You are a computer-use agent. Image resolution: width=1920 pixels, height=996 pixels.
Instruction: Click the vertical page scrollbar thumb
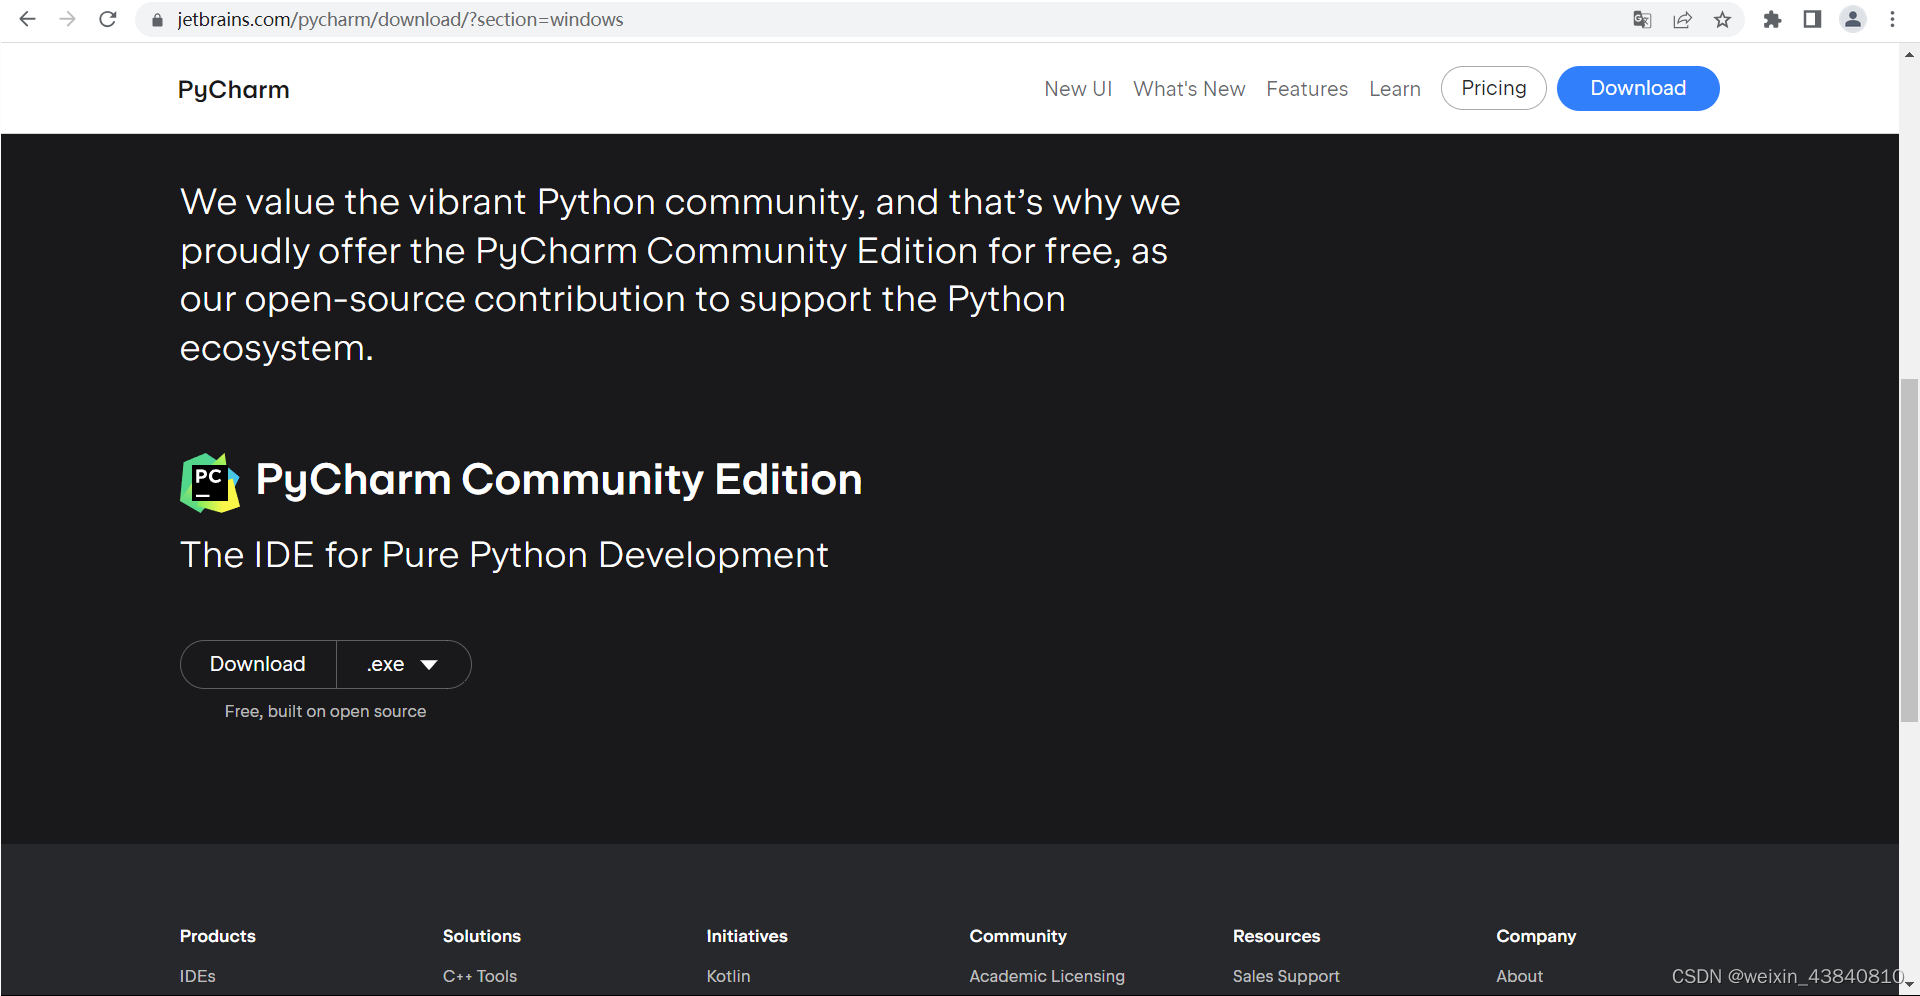(1909, 550)
